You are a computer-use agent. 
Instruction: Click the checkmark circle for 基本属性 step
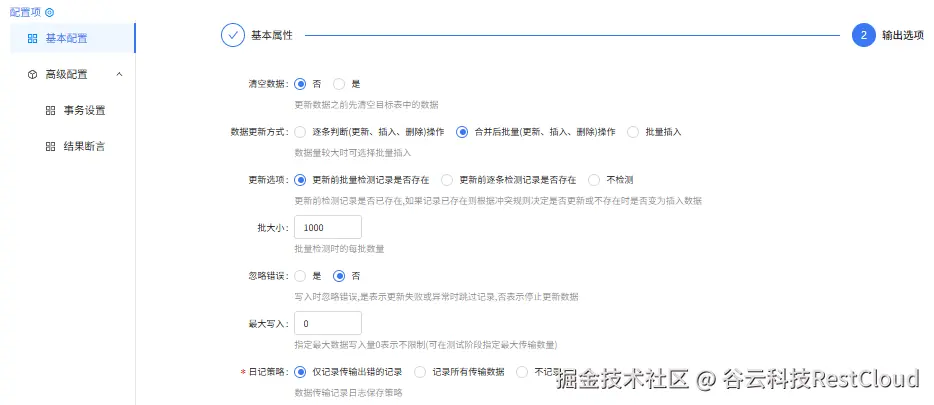click(233, 35)
